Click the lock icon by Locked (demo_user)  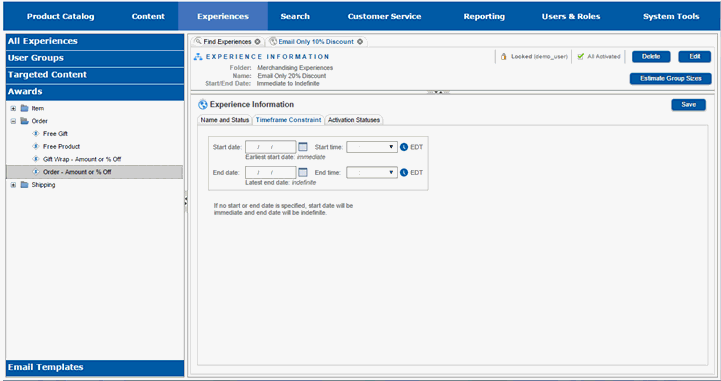click(504, 57)
